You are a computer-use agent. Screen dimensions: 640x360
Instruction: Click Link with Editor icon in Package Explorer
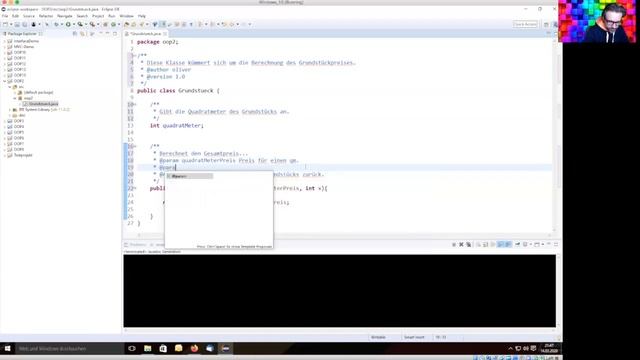(82, 34)
